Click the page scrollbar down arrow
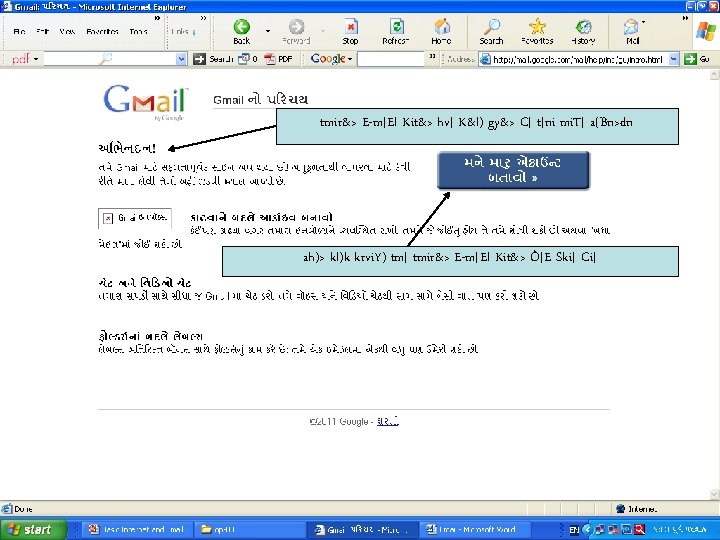Viewport: 720px width, 540px height. [714, 495]
